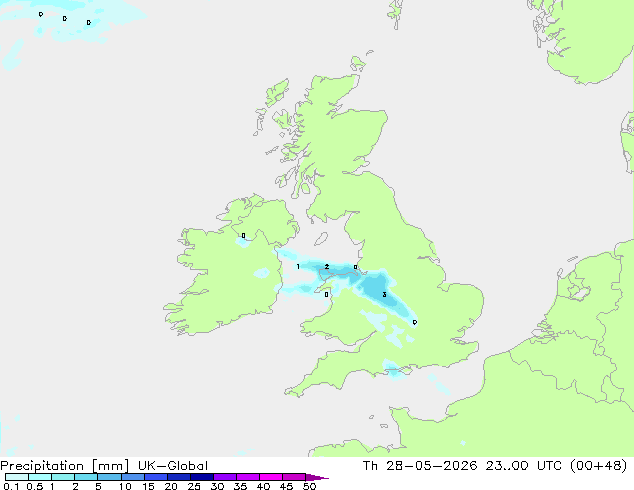
Task: Click the legend label '25'
Action: coord(194,486)
